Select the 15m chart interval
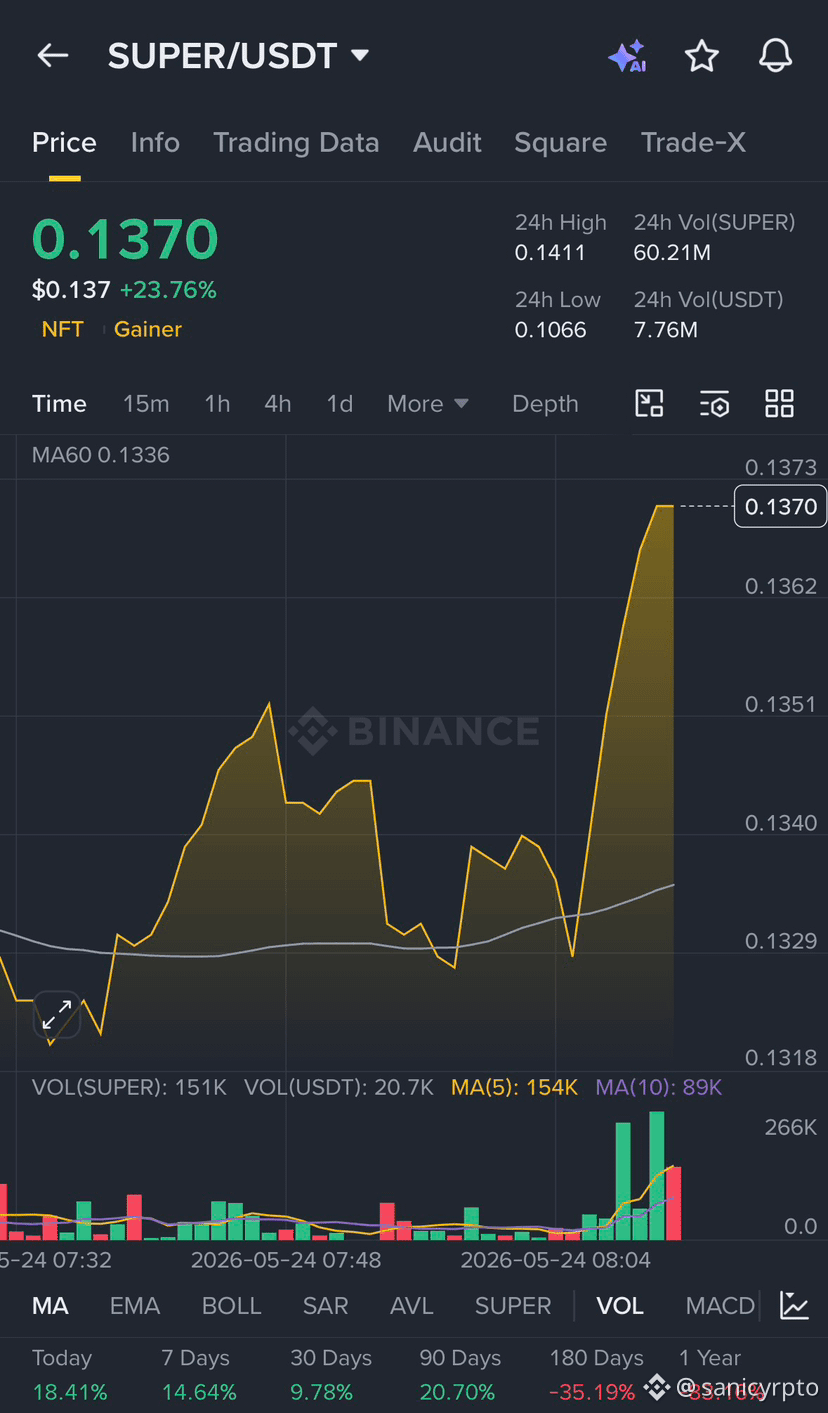 (x=146, y=404)
